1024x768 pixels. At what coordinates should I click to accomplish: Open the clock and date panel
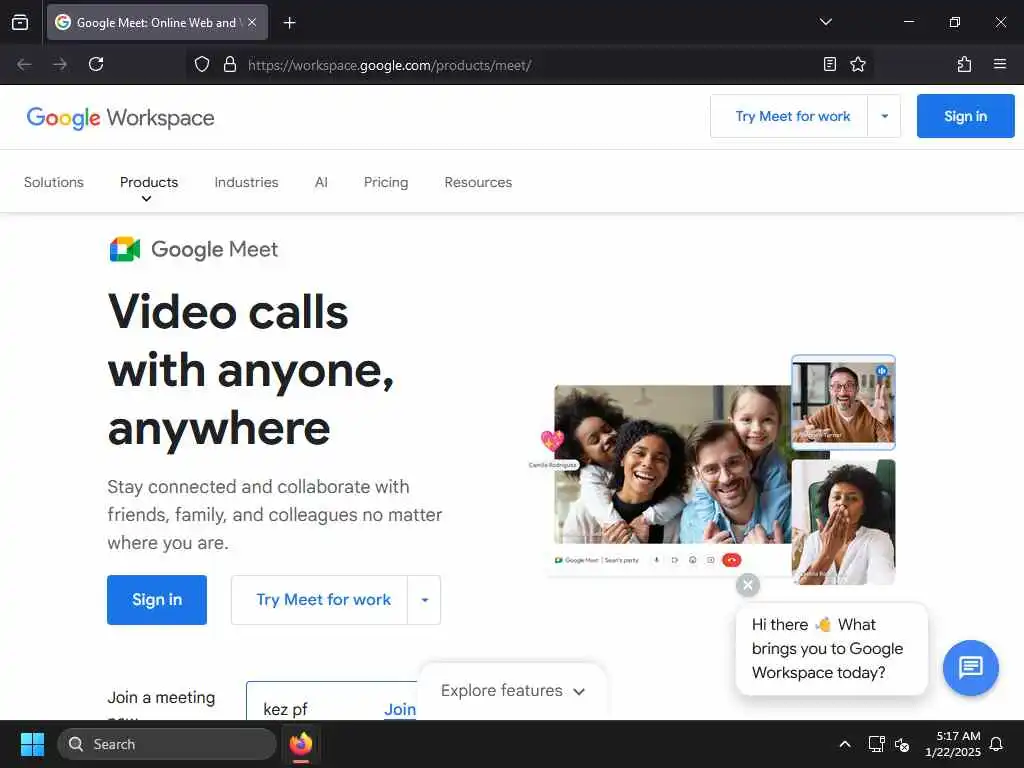953,744
